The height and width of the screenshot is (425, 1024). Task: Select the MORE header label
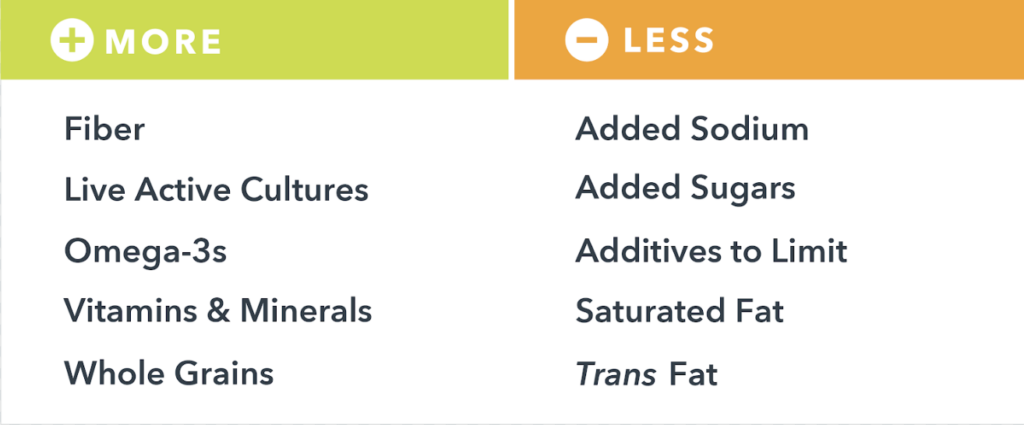point(163,42)
